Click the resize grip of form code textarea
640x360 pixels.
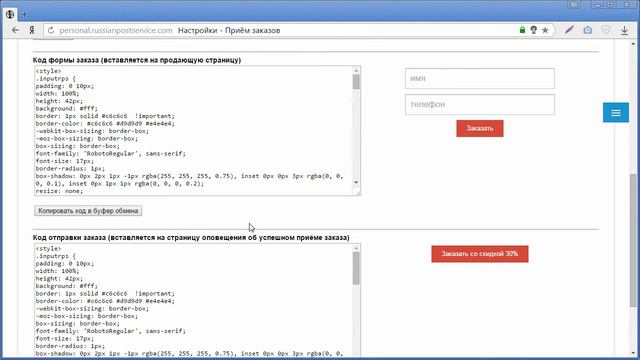pos(356,191)
